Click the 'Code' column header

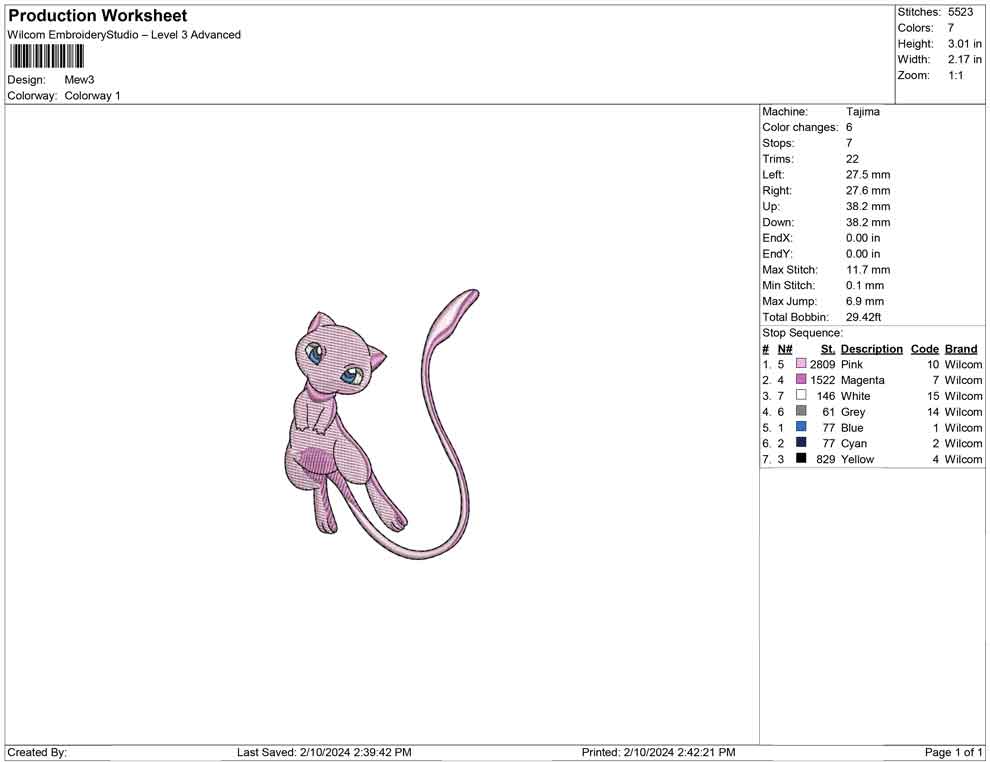point(925,349)
